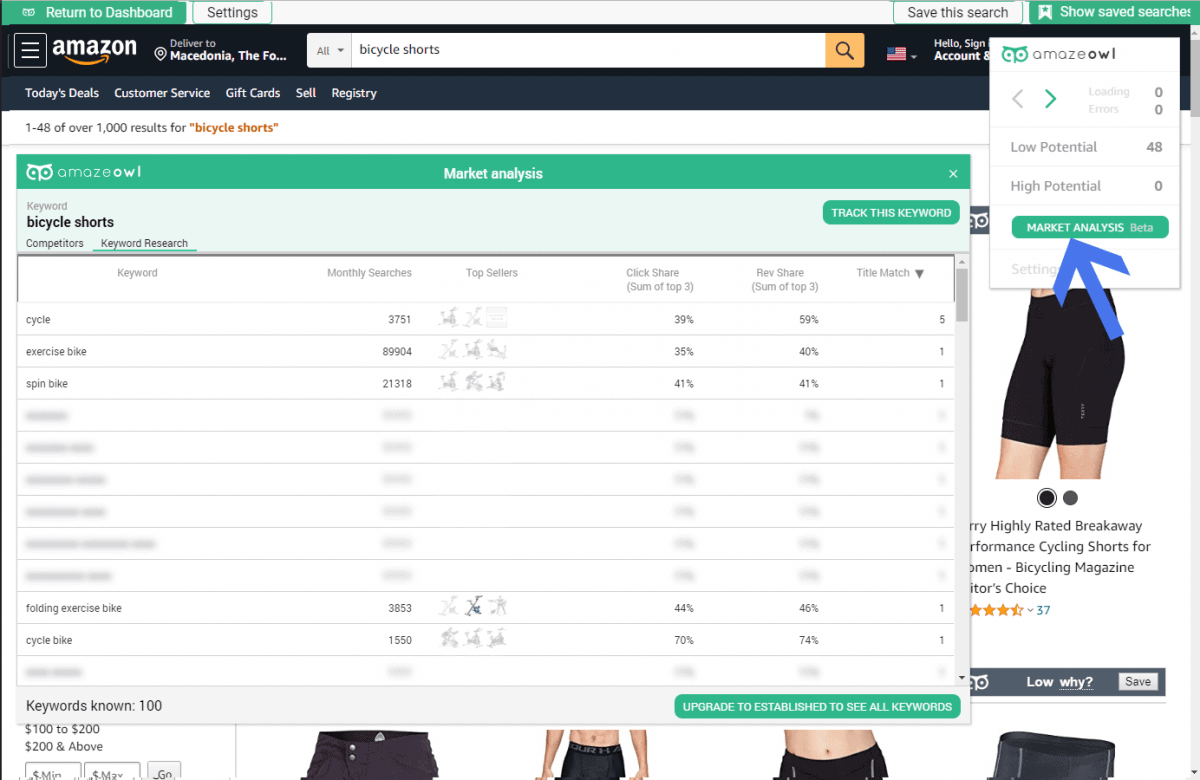Click the Keyword column header
Viewport: 1200px width, 780px height.
tap(137, 273)
